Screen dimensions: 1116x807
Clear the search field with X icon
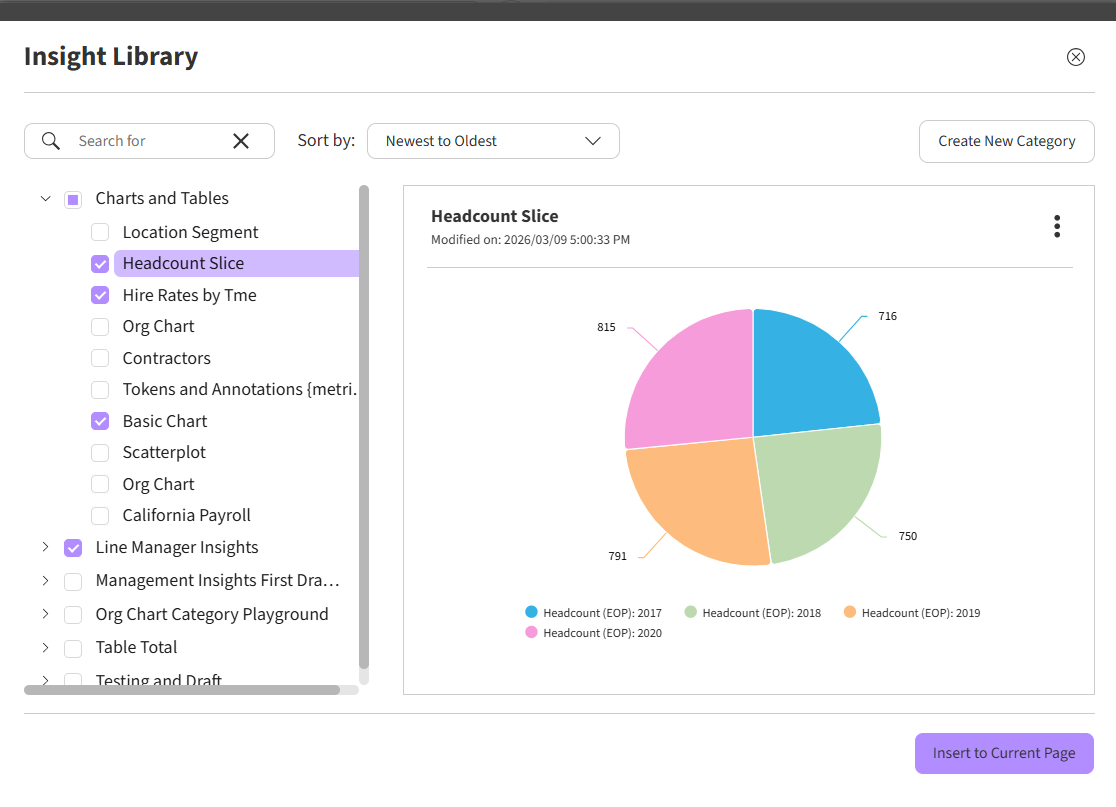coord(241,141)
